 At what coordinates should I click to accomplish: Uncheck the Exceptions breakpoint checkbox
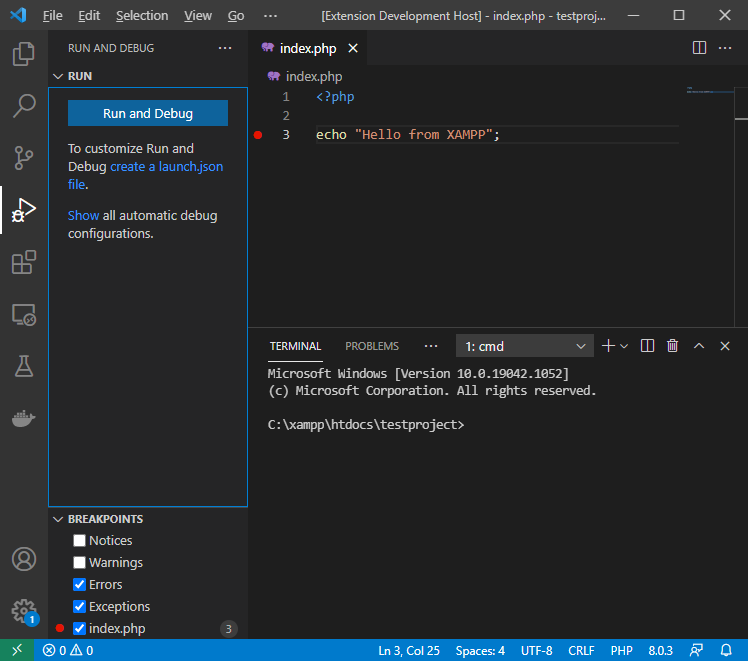click(x=79, y=606)
